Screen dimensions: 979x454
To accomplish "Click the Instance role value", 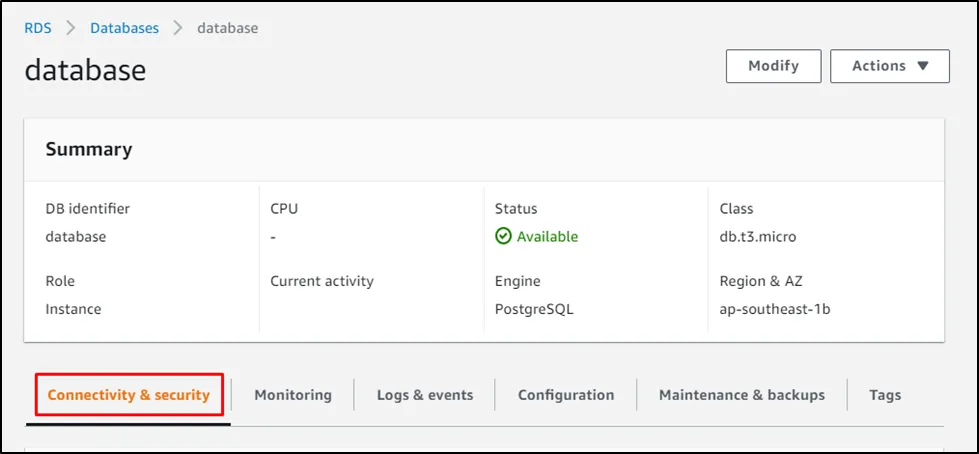I will click(73, 309).
